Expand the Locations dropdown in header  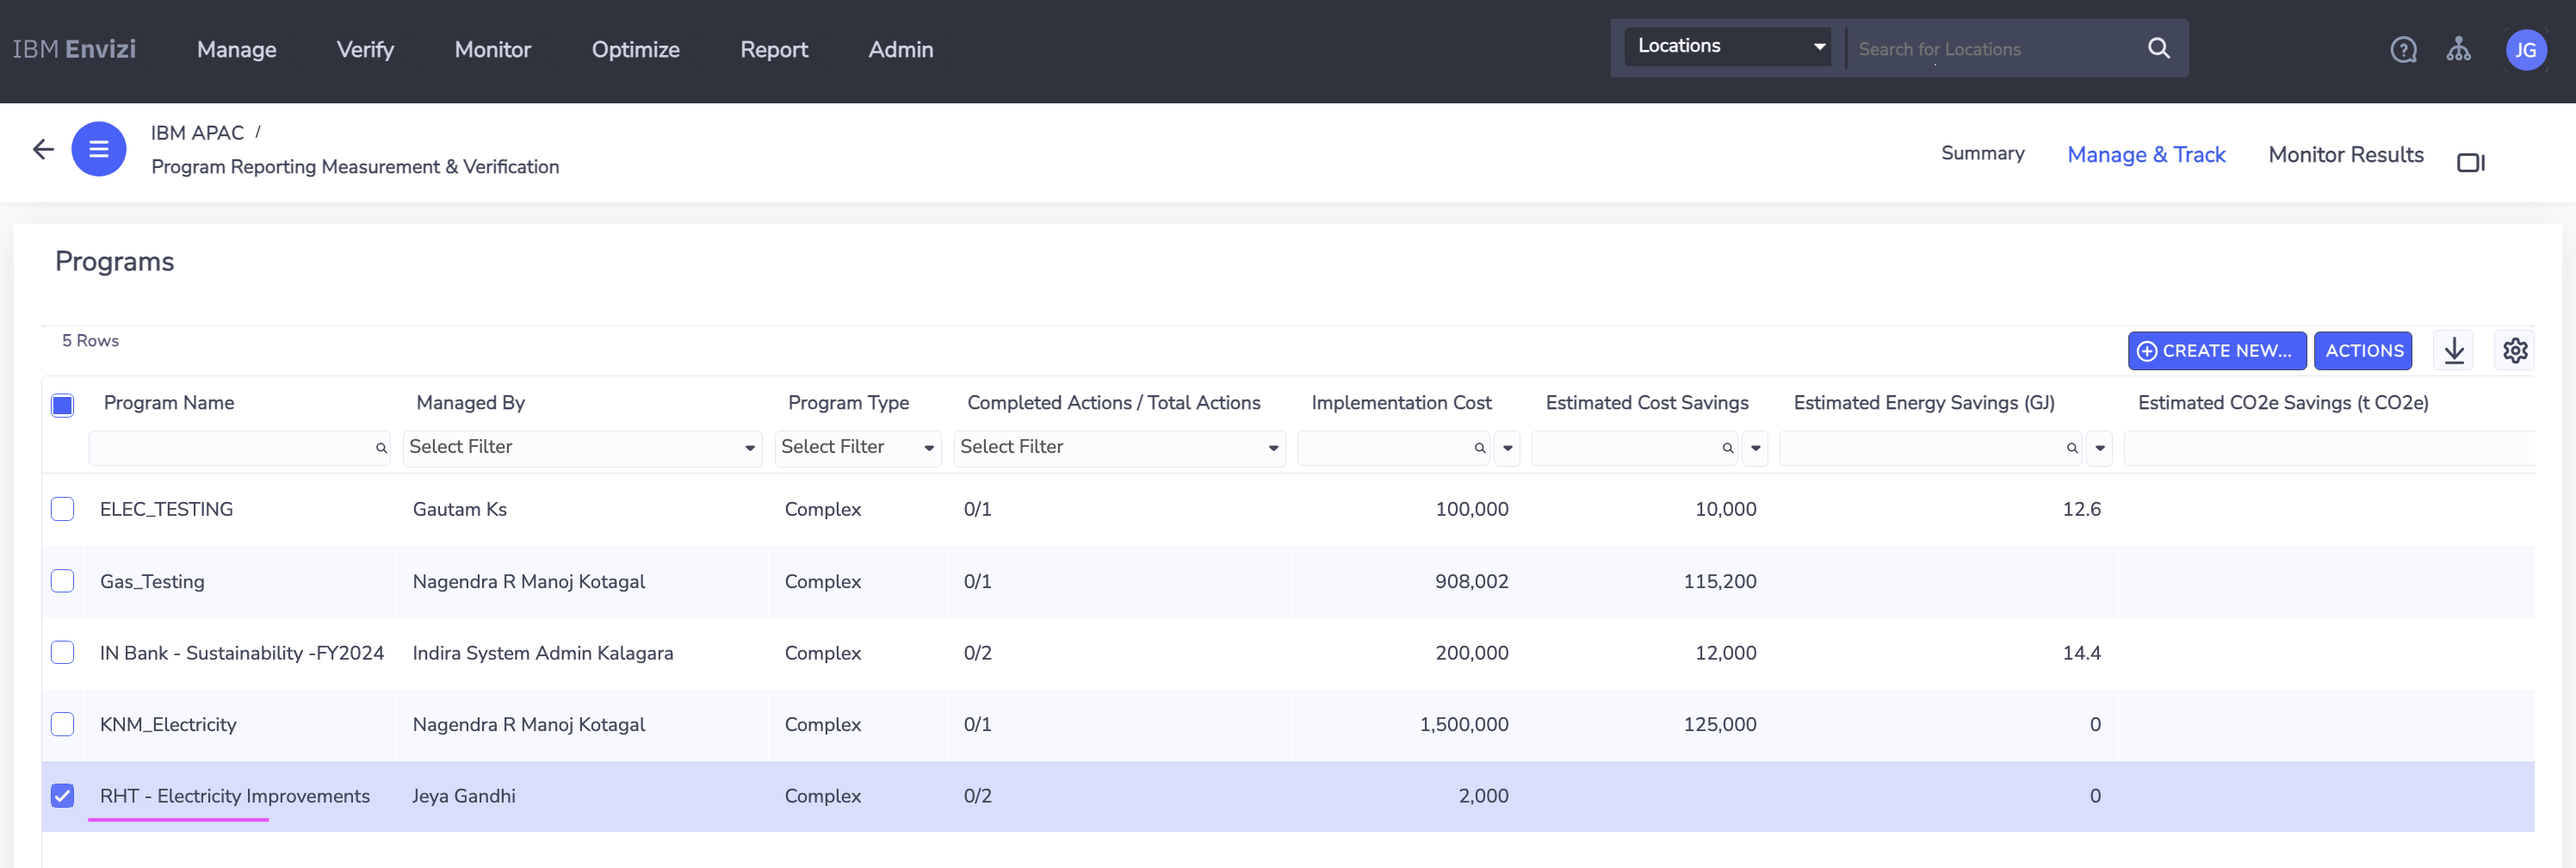[x=1727, y=47]
